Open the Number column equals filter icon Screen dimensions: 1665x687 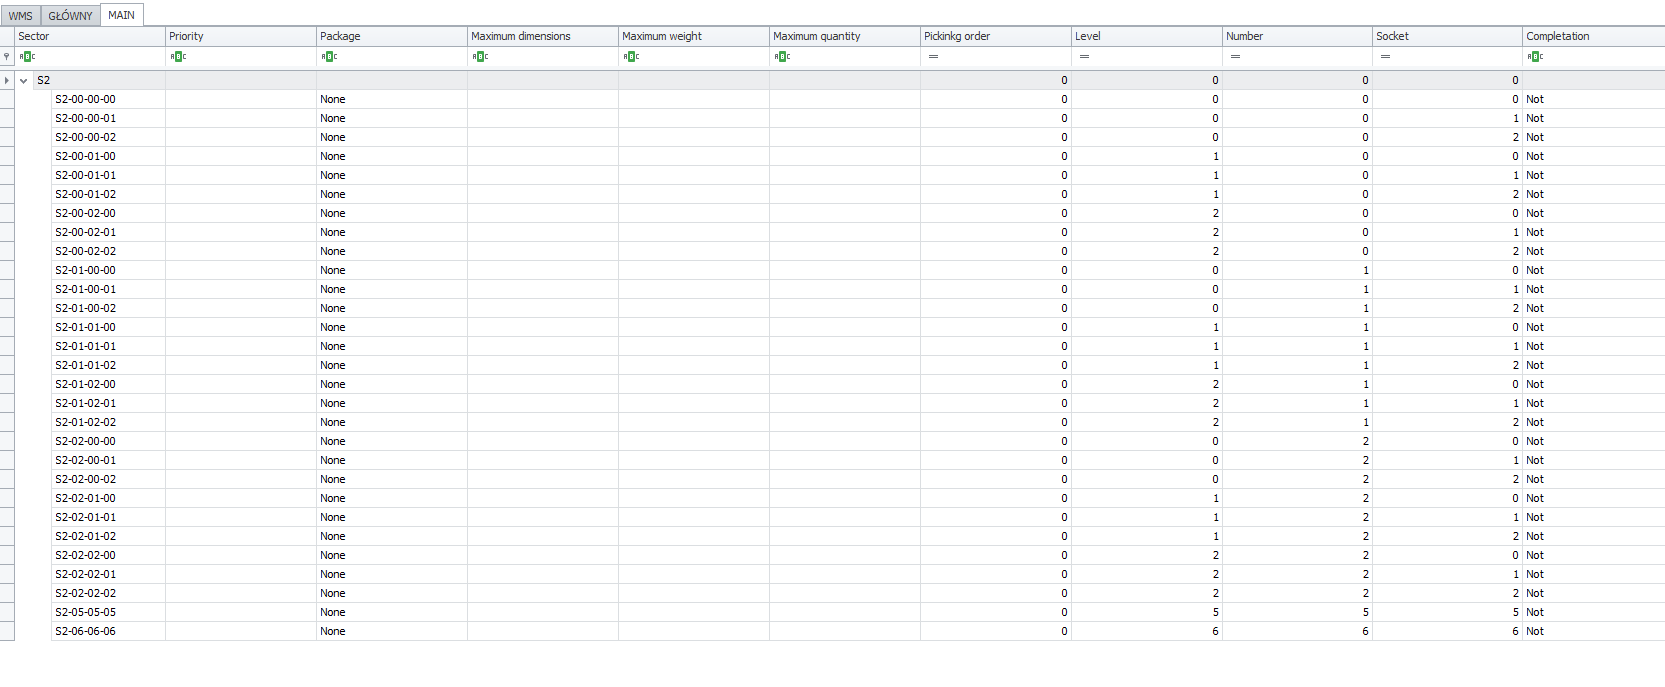(1235, 57)
